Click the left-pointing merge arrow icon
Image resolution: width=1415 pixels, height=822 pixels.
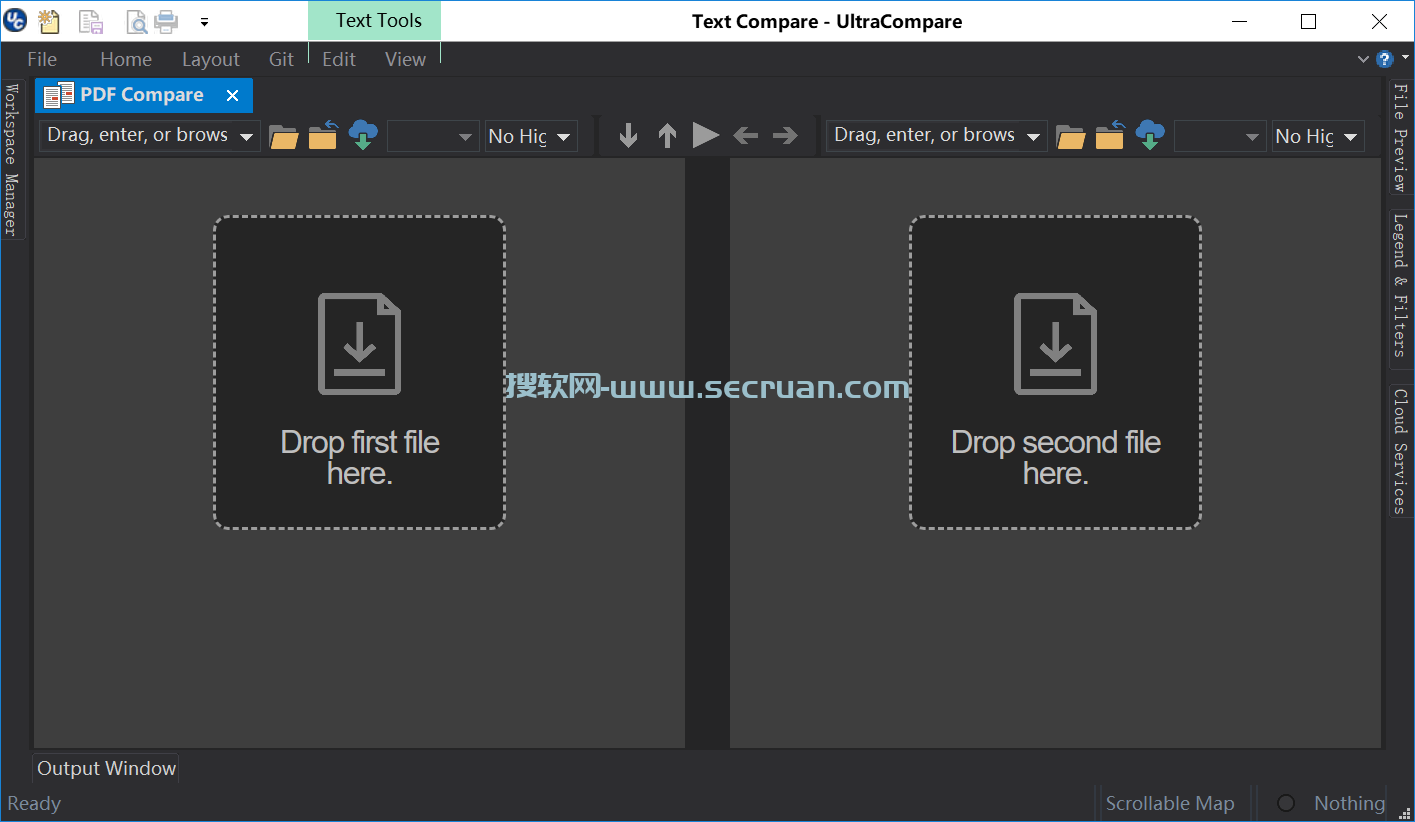point(745,135)
